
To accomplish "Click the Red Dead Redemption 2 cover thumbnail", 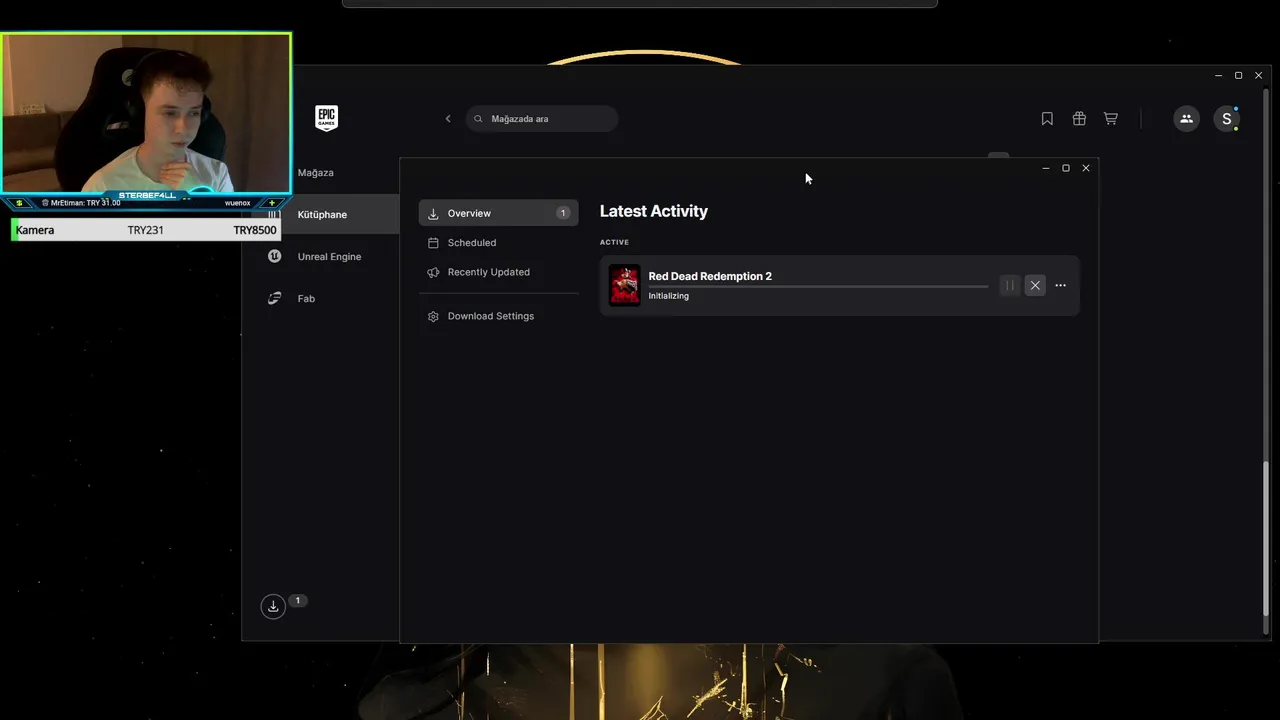I will point(625,286).
